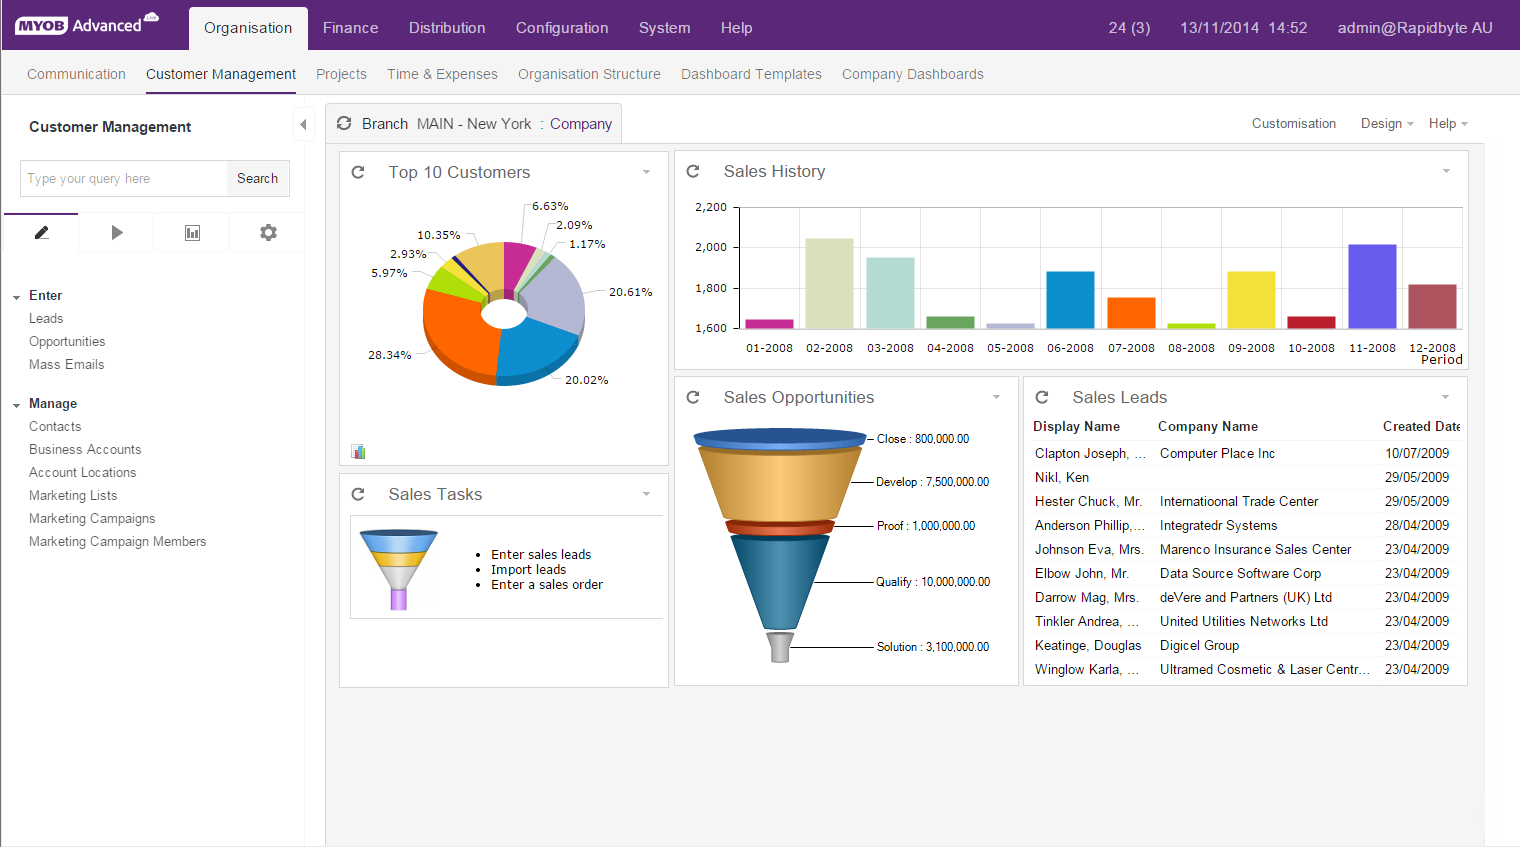Refresh the Sales Leads widget
1520x847 pixels.
(1042, 397)
